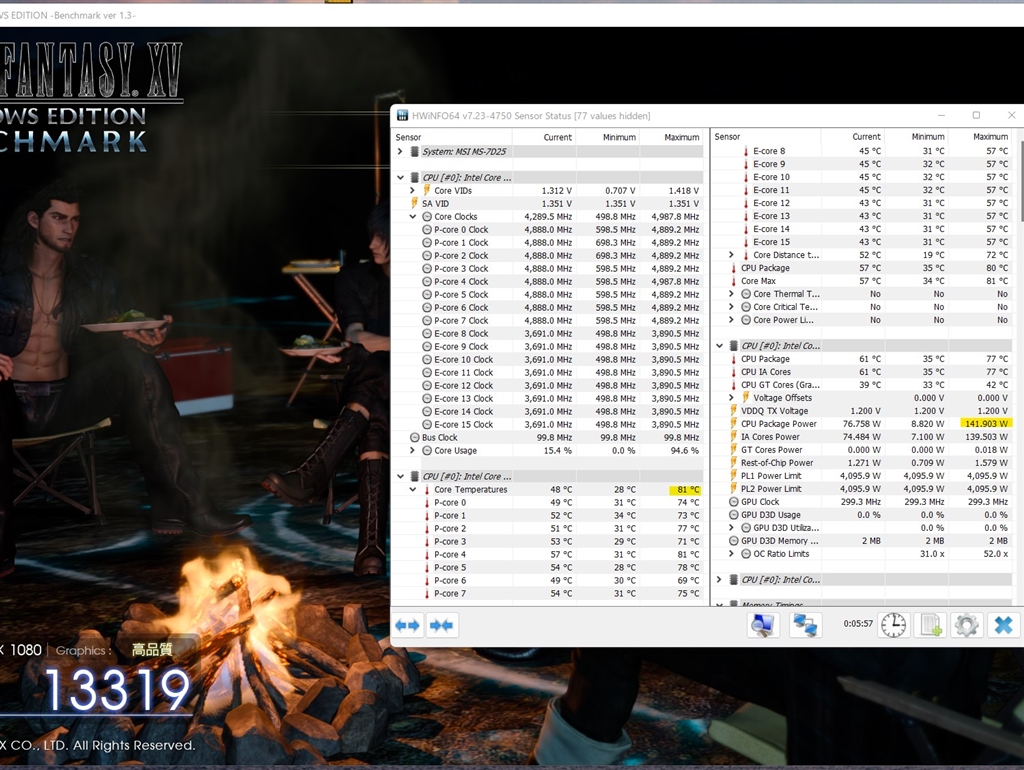Click the GPU D3D Usage circle icon

pyautogui.click(x=733, y=515)
